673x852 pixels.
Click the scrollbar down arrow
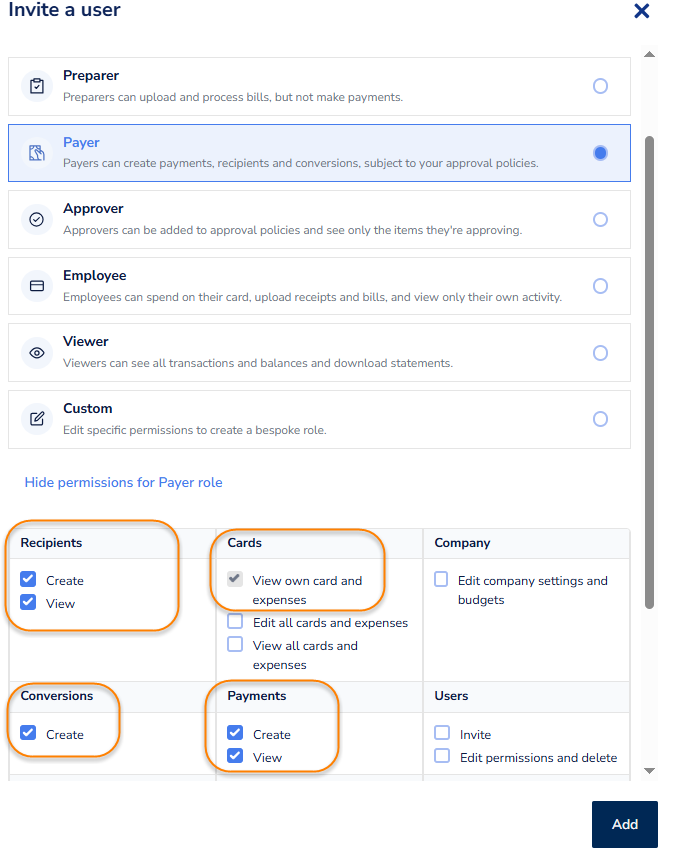coord(649,770)
